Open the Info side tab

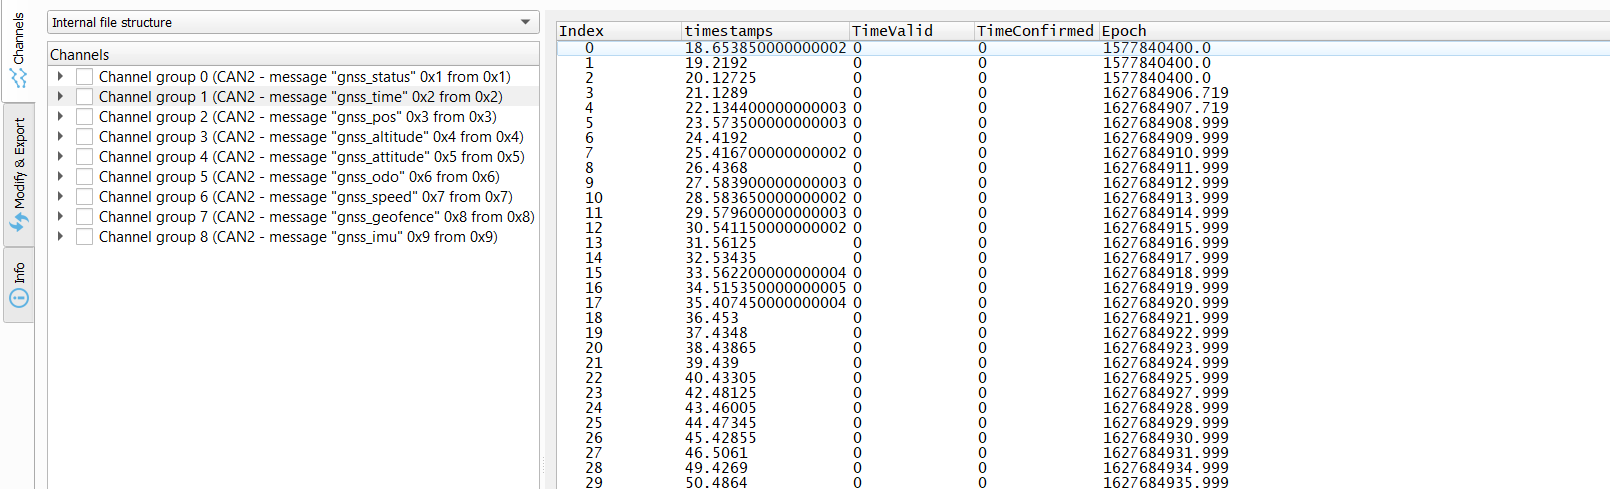(18, 285)
